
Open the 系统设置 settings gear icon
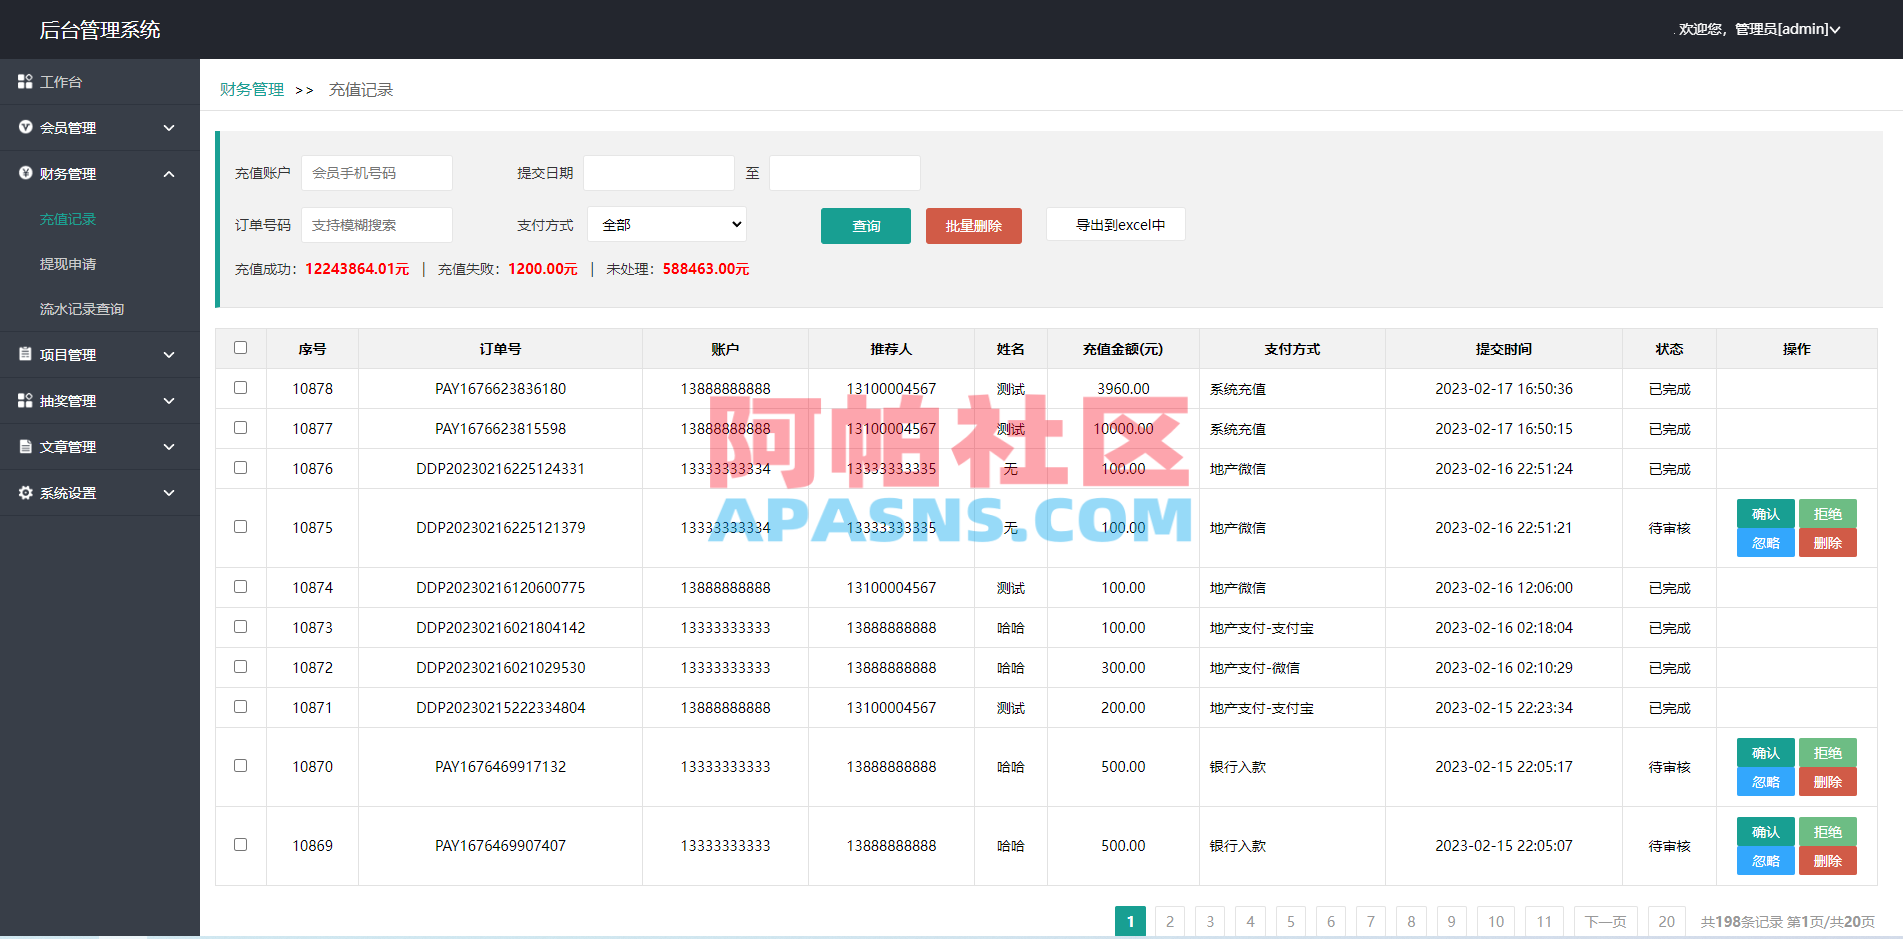pyautogui.click(x=25, y=492)
